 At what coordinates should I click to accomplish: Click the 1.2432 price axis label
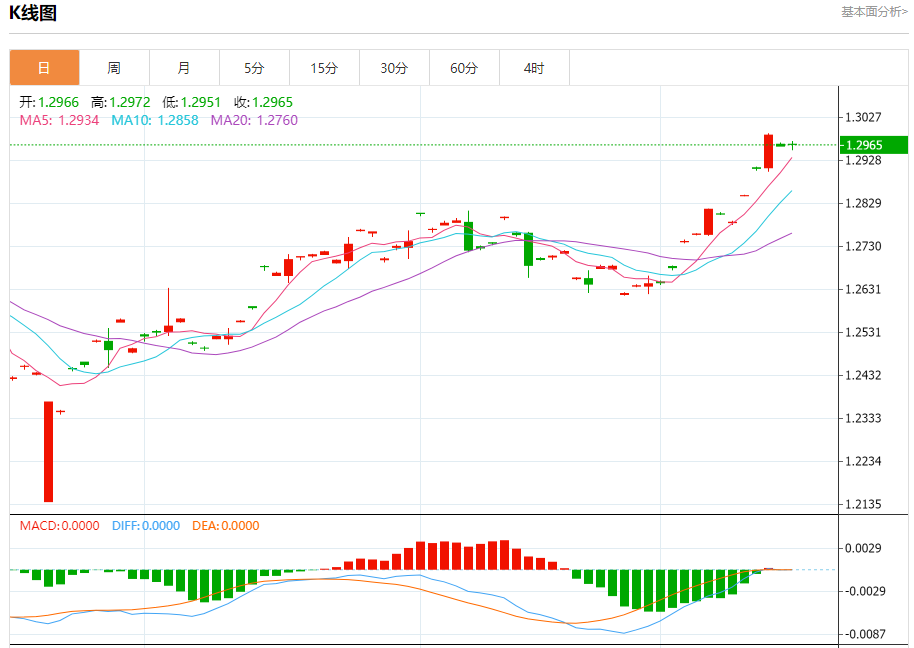click(863, 375)
